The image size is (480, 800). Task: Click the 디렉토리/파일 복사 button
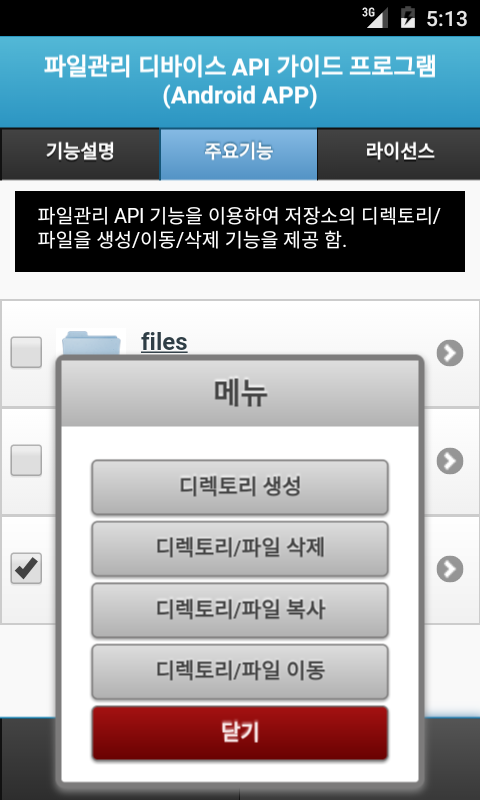pyautogui.click(x=240, y=610)
